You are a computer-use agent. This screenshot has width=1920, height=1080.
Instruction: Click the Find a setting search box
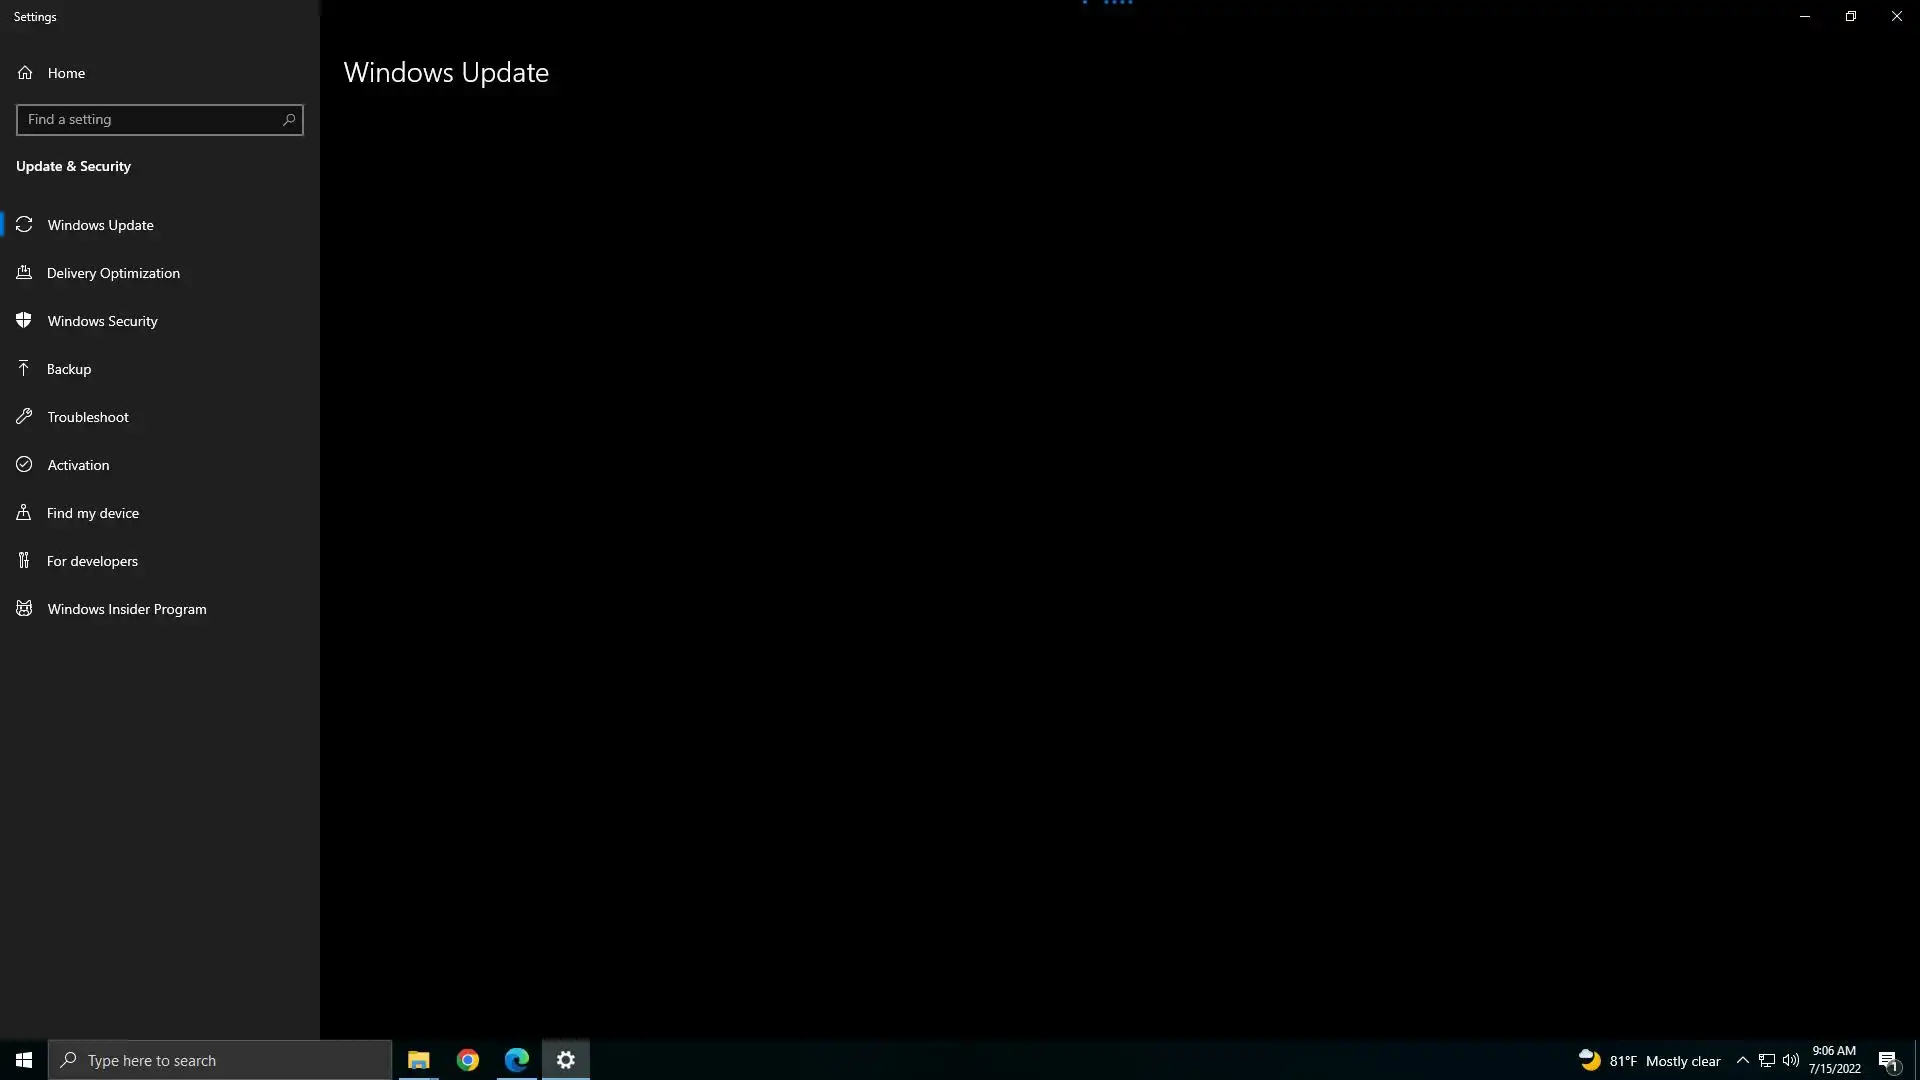point(150,120)
